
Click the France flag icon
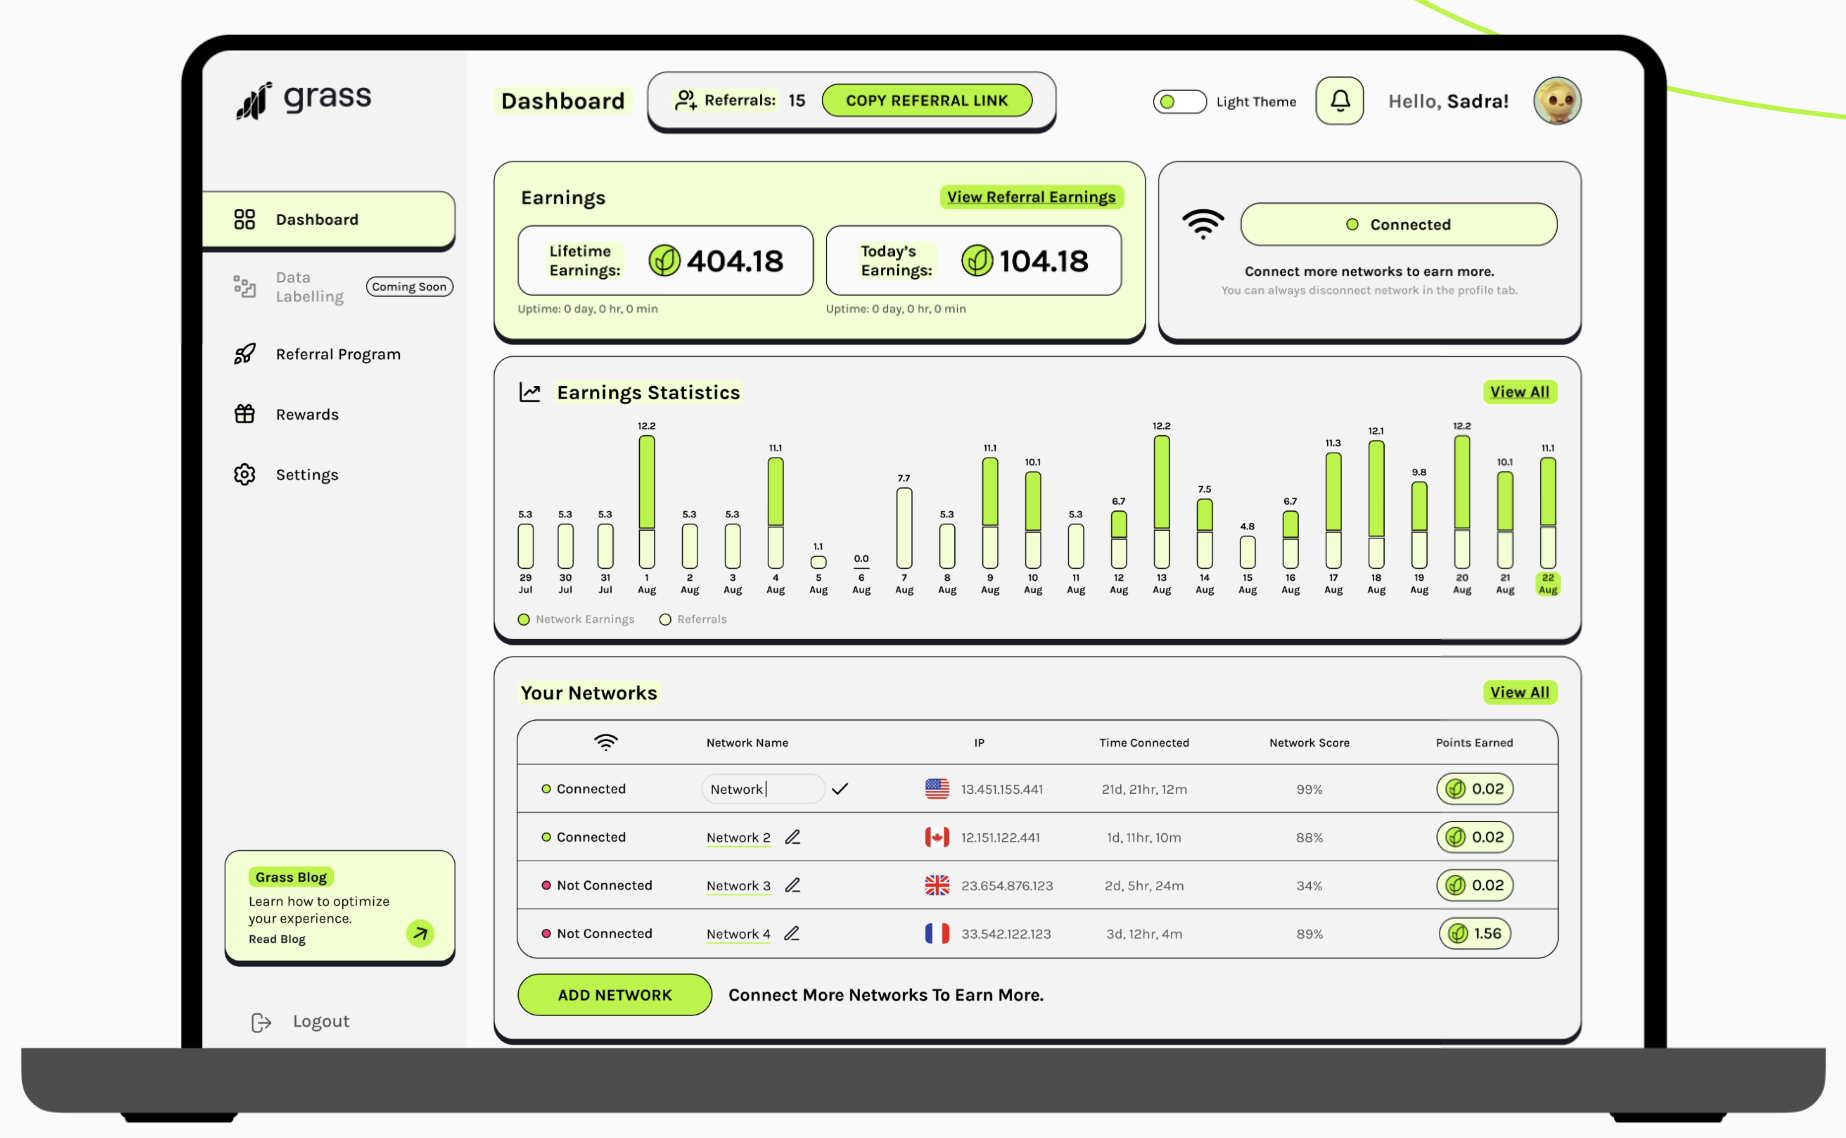tap(937, 933)
